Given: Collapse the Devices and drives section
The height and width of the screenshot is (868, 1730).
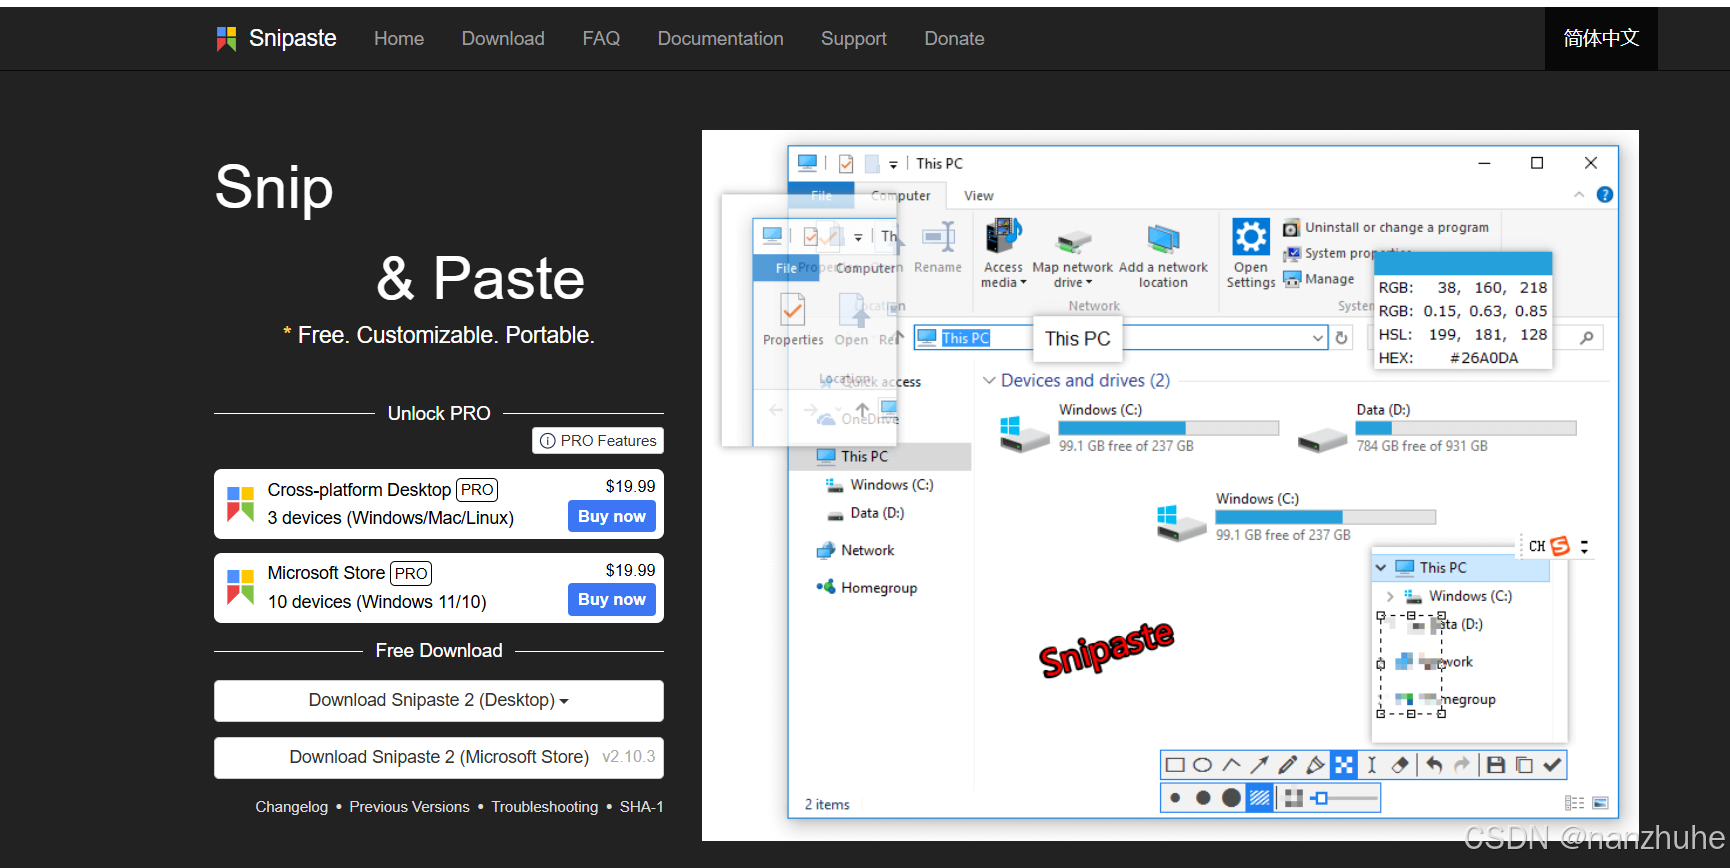Looking at the screenshot, I should tap(989, 380).
